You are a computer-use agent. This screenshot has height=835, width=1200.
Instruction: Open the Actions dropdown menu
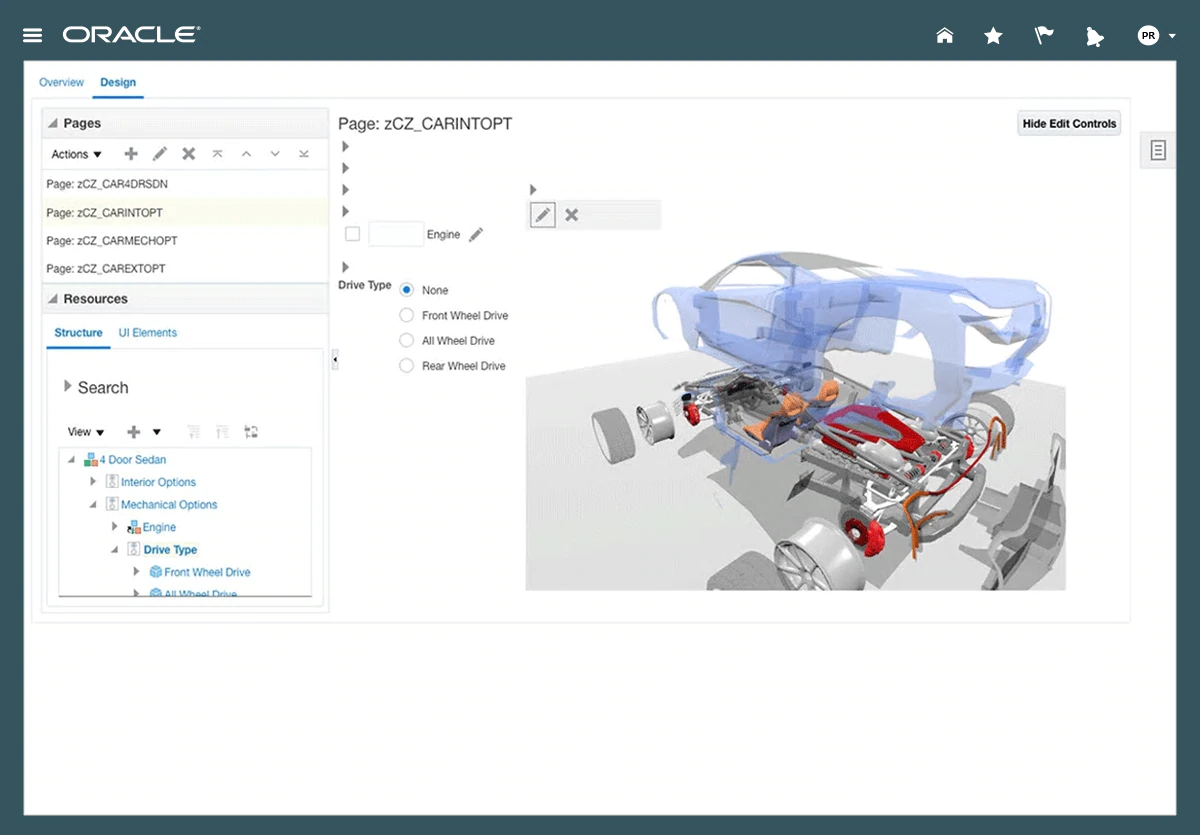(x=76, y=154)
